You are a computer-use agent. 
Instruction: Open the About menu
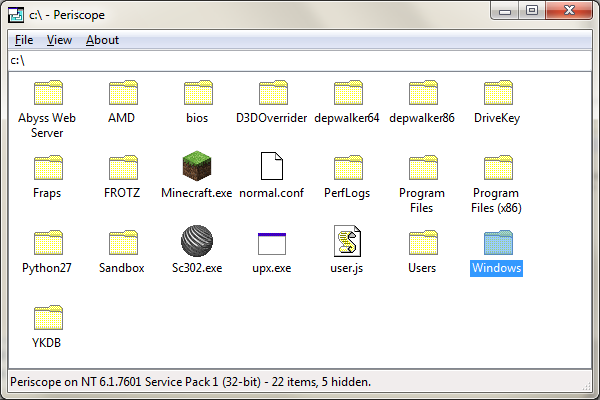click(x=102, y=40)
